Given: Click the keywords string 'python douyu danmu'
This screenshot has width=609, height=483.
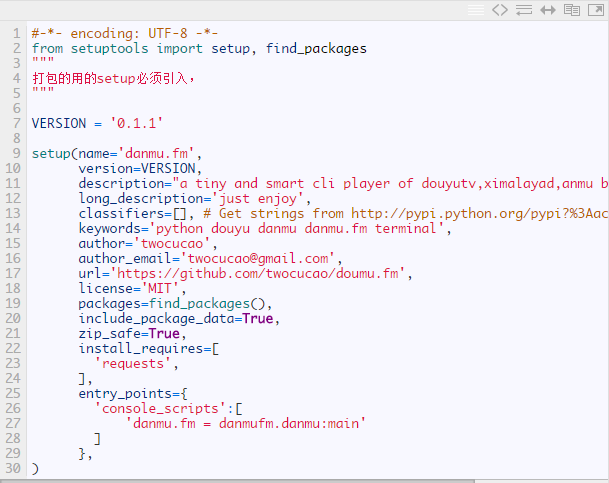Looking at the screenshot, I should pyautogui.click(x=296, y=228).
